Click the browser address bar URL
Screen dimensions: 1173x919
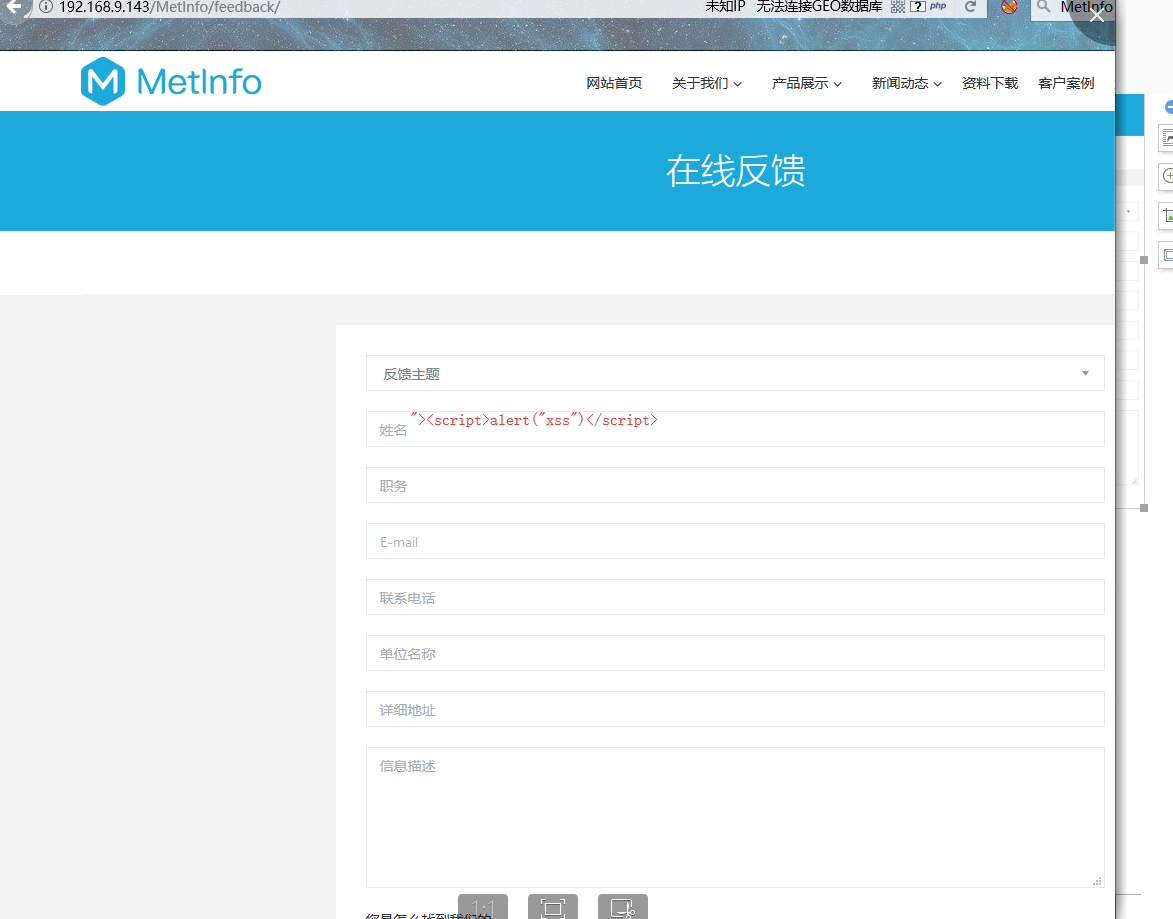[169, 7]
